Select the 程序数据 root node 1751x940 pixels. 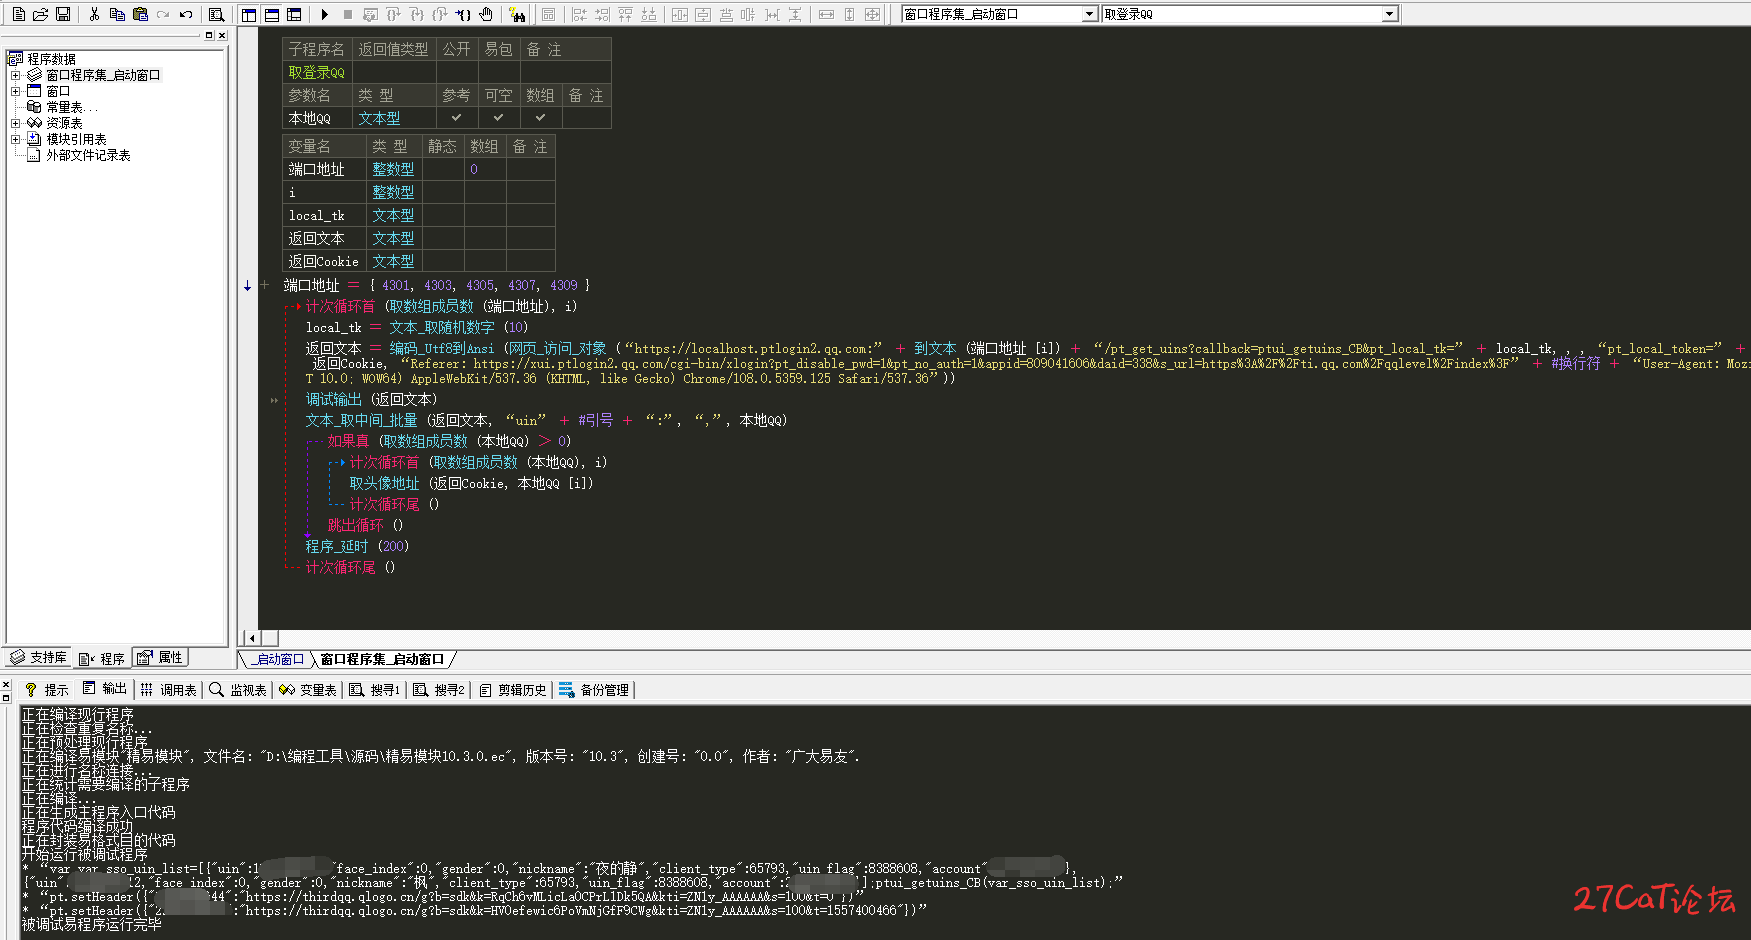(51, 59)
